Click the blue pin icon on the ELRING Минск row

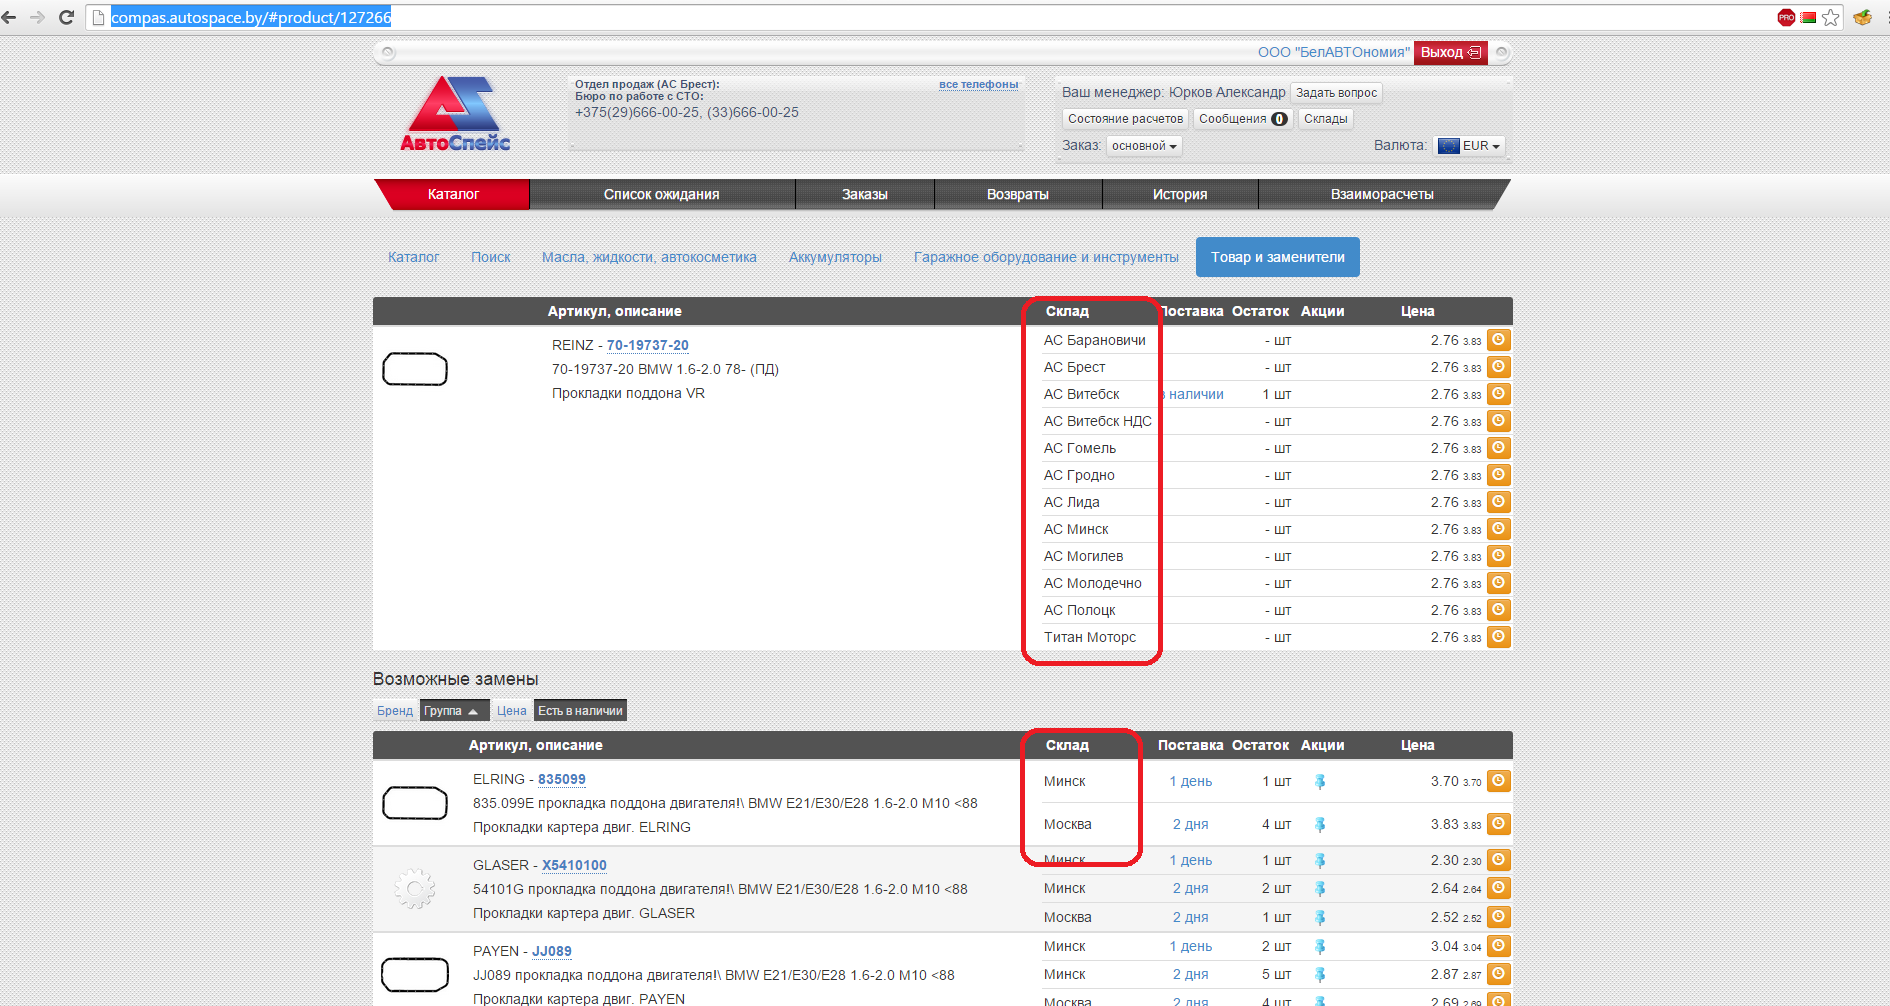[1320, 782]
